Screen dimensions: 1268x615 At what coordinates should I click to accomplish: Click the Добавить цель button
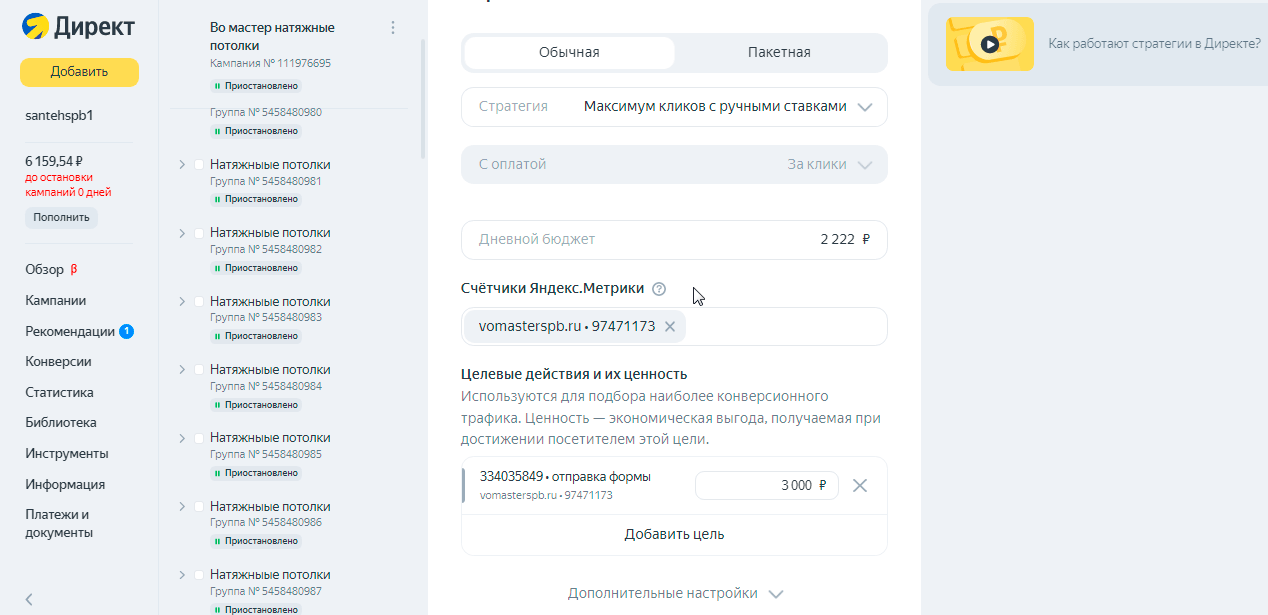coord(674,534)
